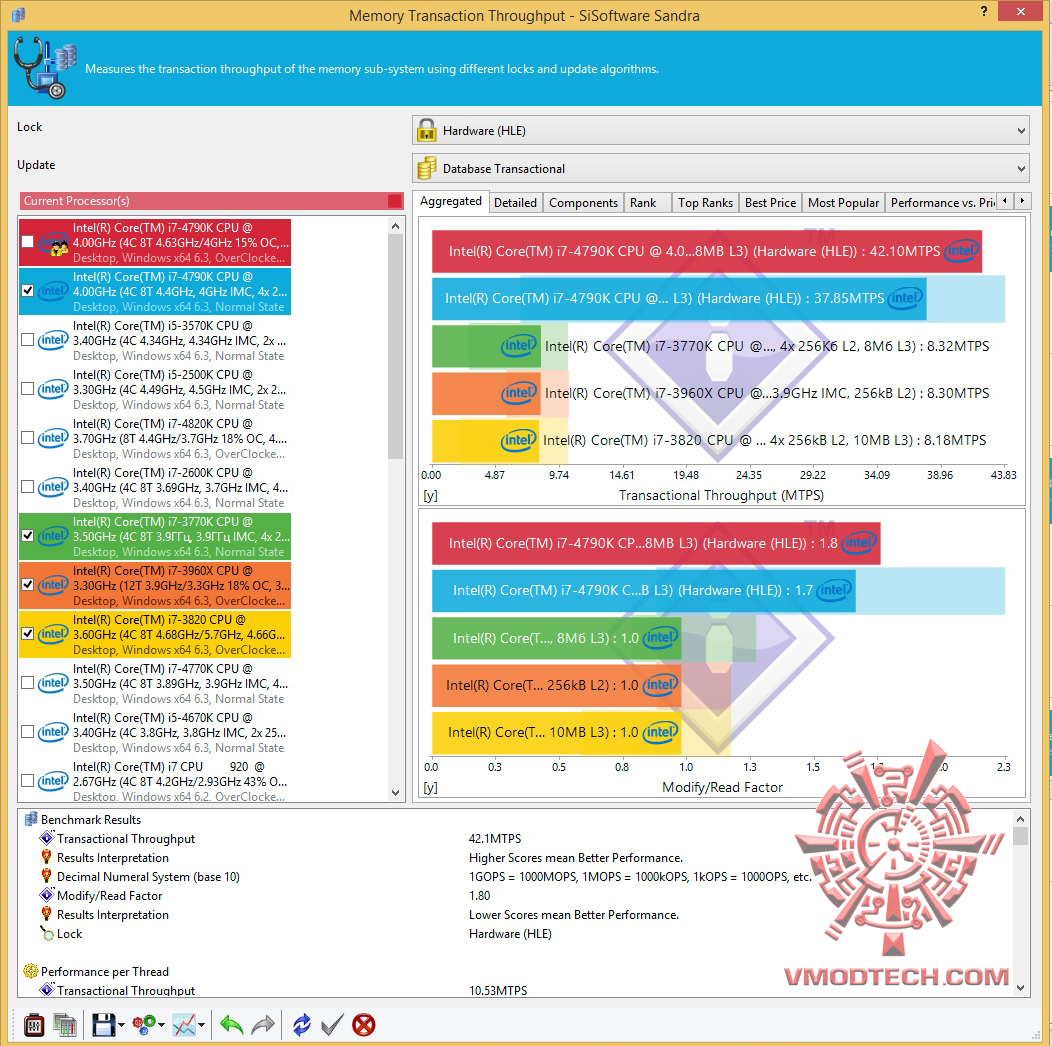Check the i5-3570K processor checkbox

(x=28, y=339)
